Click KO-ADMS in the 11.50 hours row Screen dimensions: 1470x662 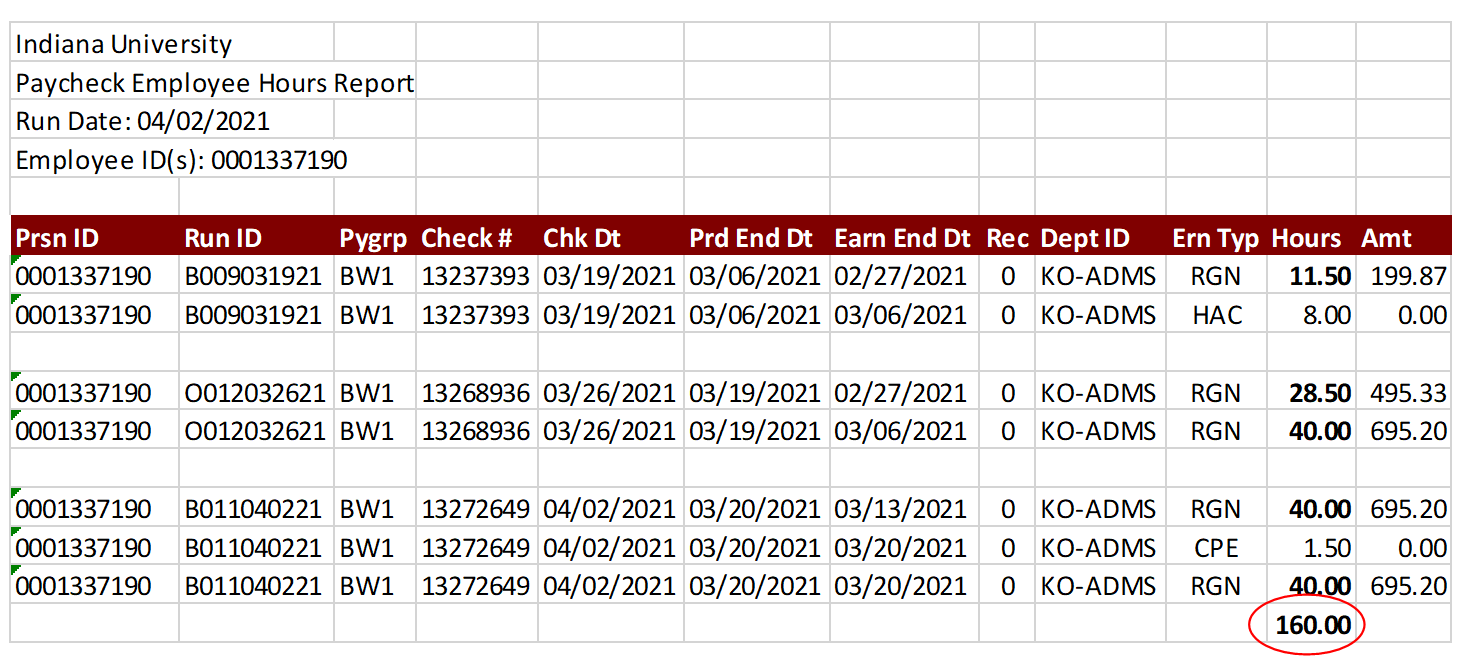1098,277
